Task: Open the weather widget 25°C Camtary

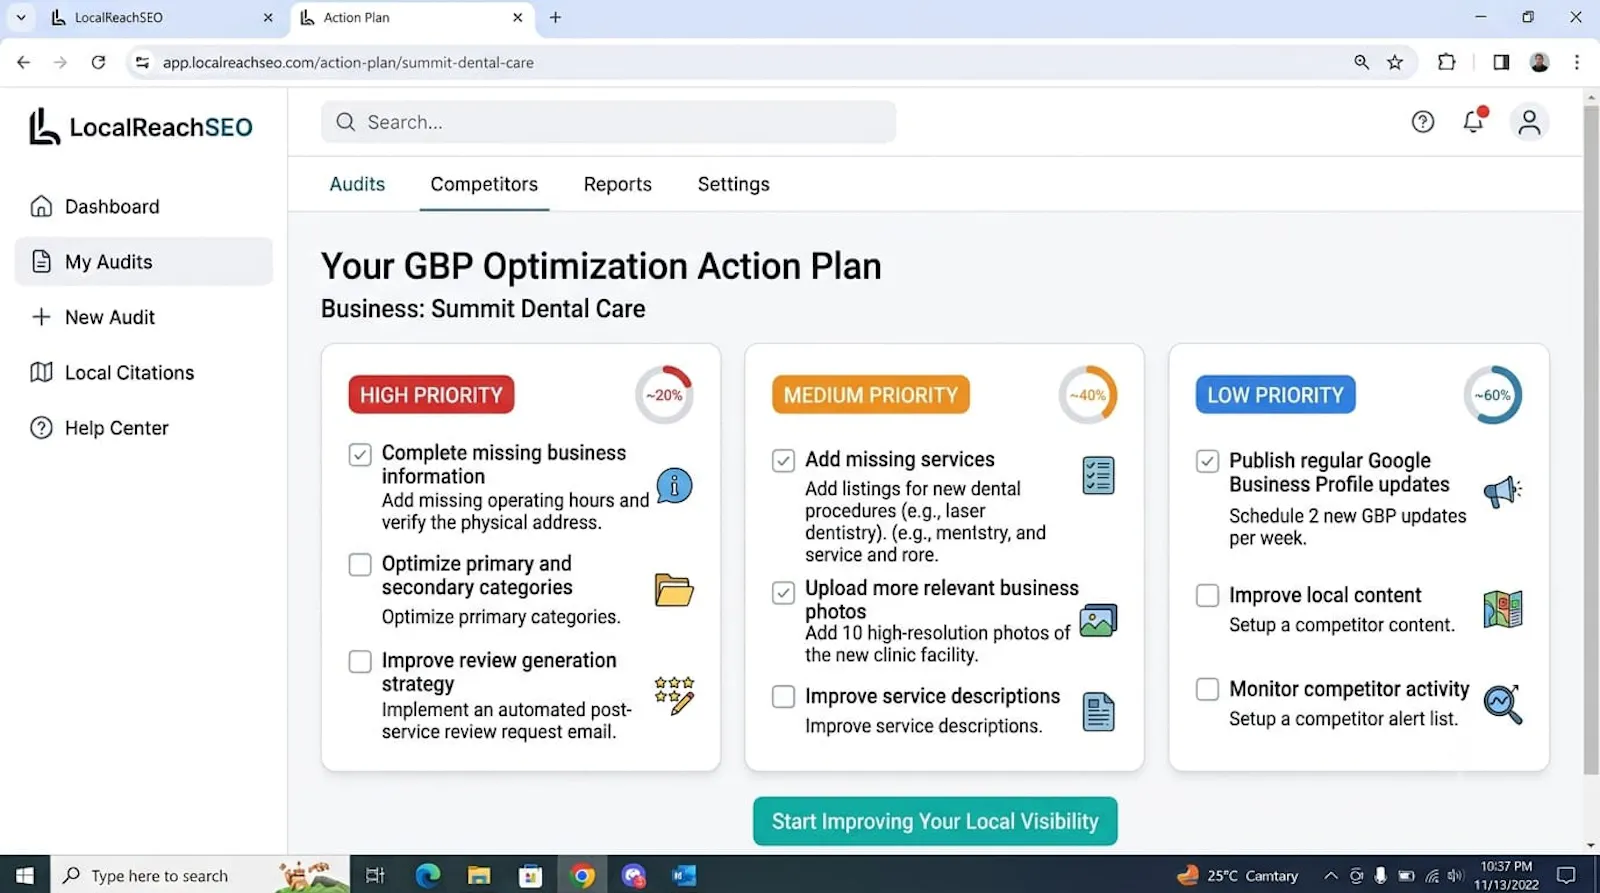Action: click(x=1238, y=876)
